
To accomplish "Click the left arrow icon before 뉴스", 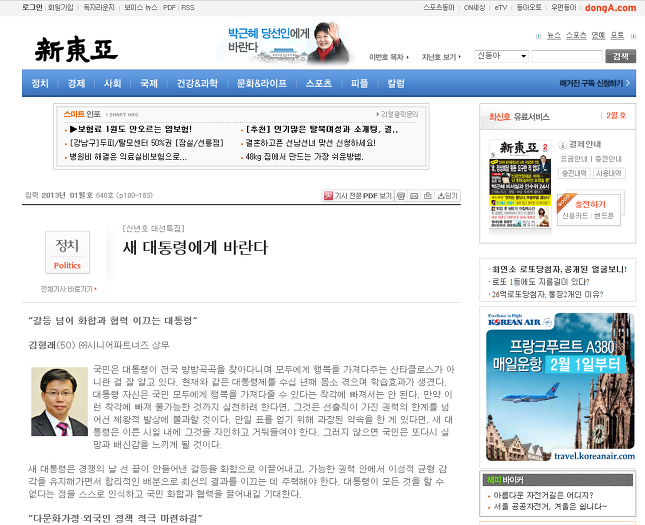I will (538, 36).
